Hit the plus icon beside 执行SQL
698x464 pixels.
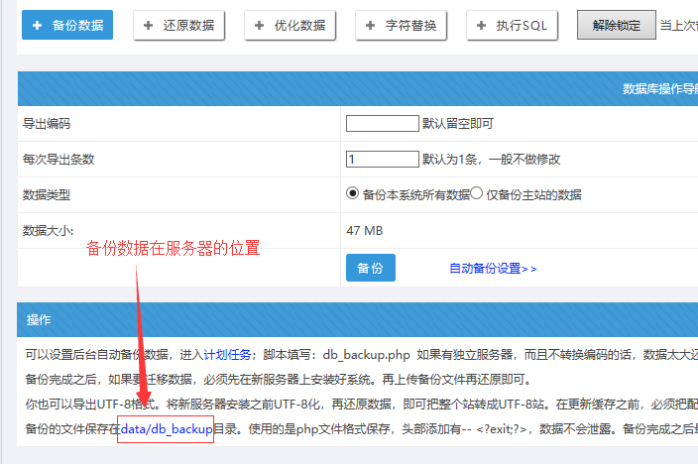pos(483,25)
